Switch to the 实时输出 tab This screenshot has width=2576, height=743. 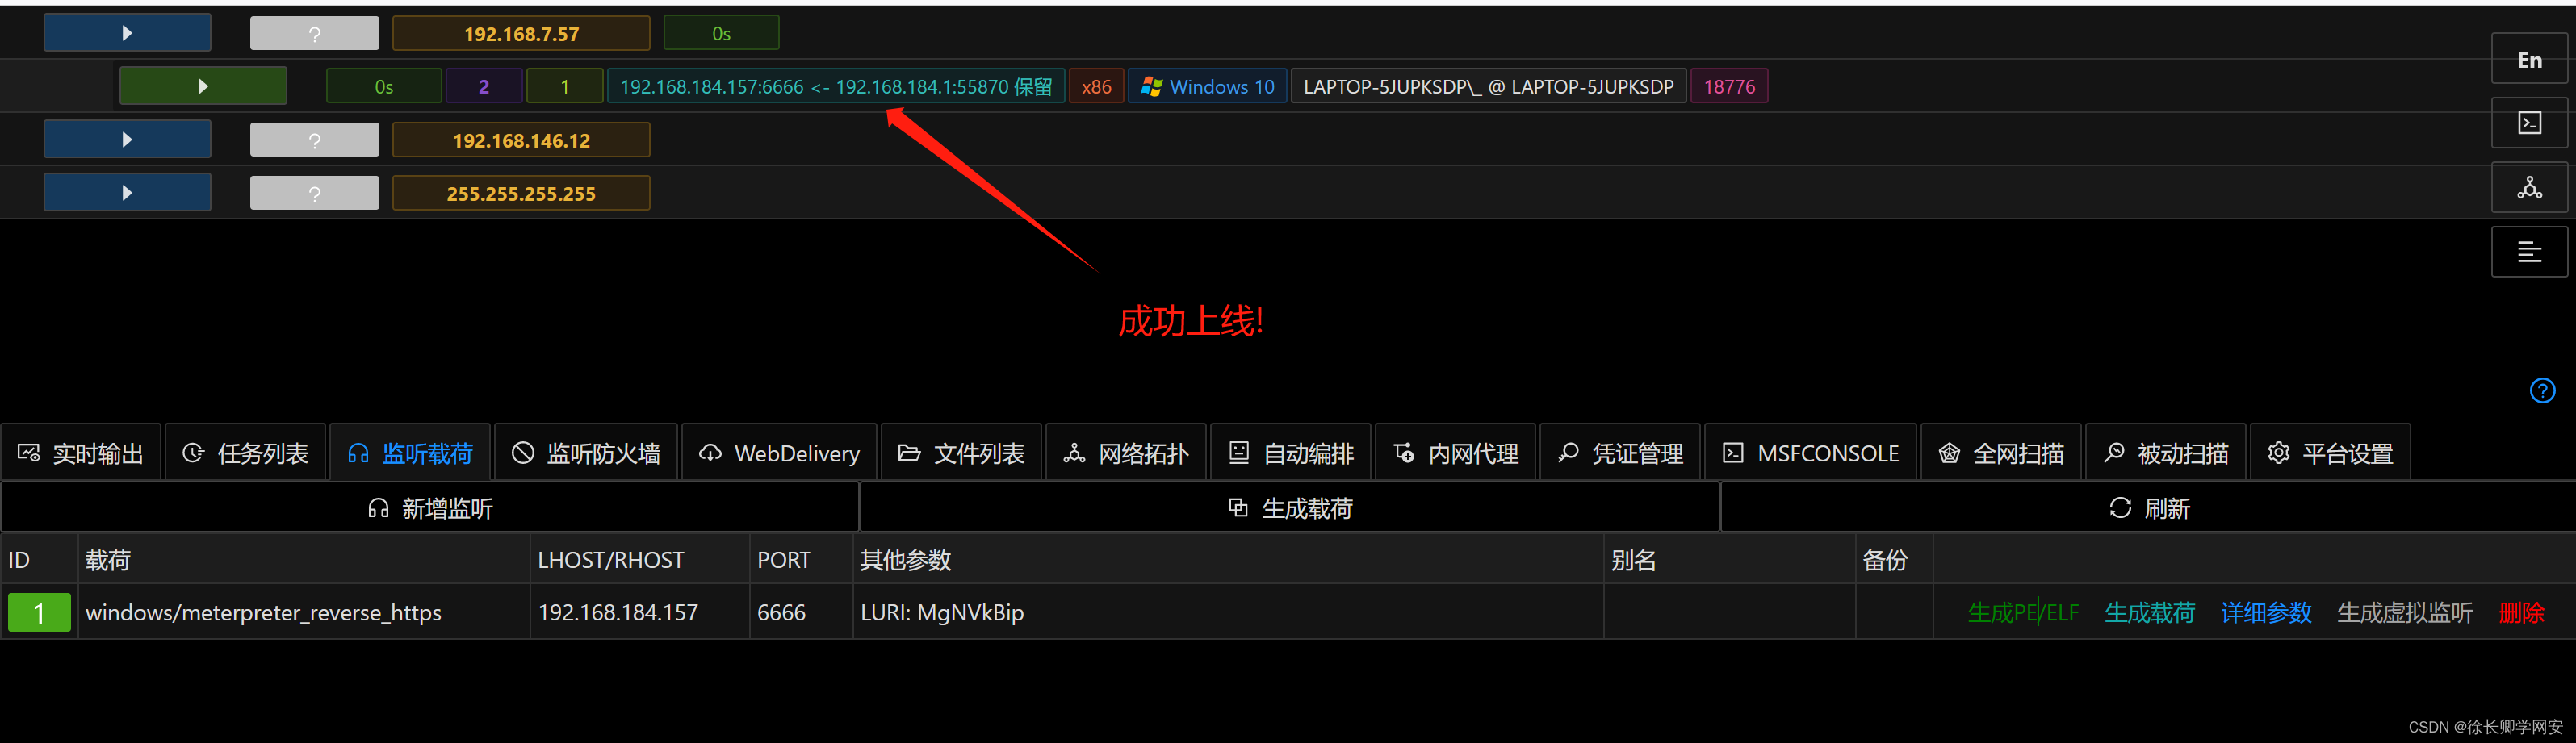[x=81, y=452]
